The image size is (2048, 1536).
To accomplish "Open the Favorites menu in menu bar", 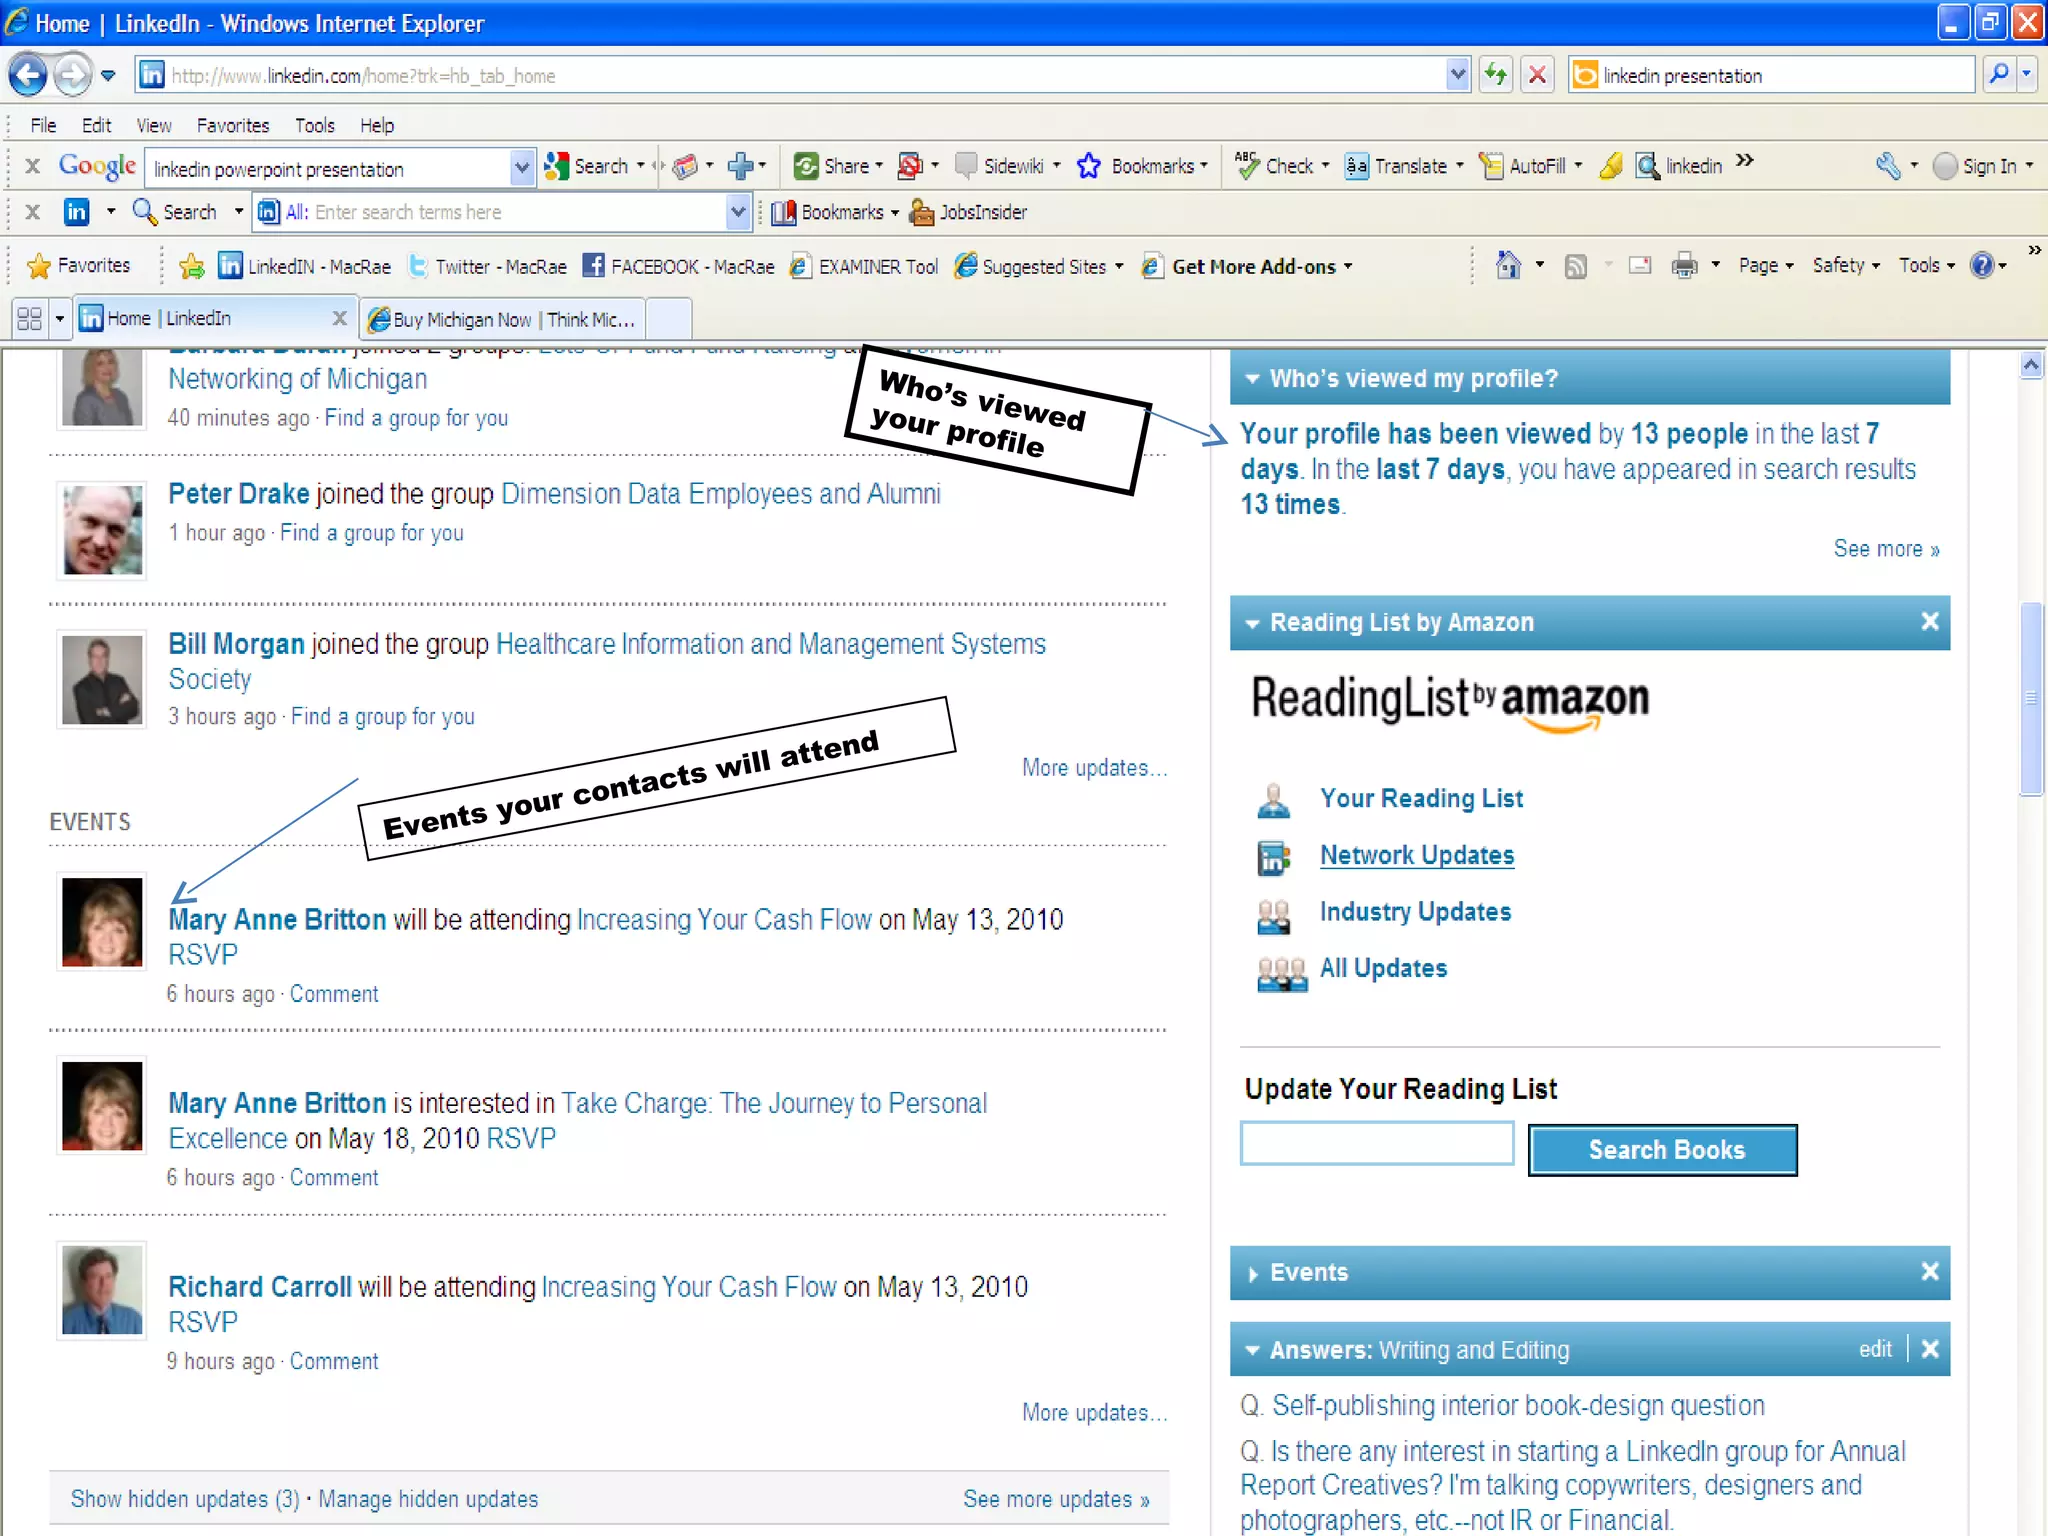I will point(233,125).
